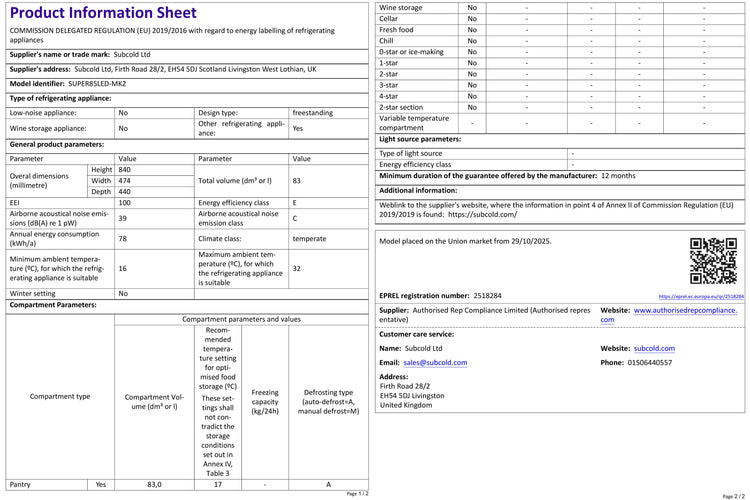
Task: Select the Width value 474
Action: coord(124,181)
